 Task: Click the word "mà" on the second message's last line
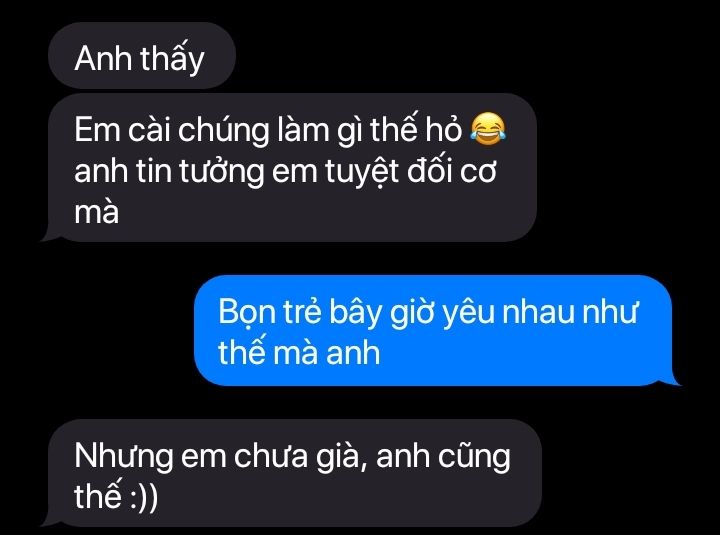tap(96, 212)
